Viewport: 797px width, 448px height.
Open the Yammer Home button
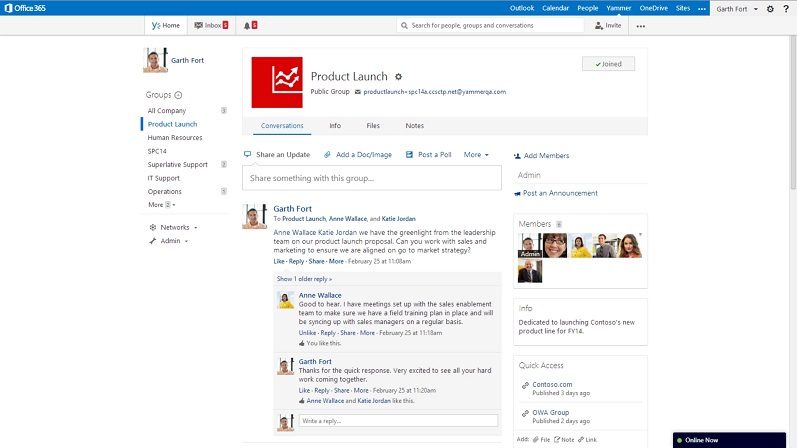[166, 25]
